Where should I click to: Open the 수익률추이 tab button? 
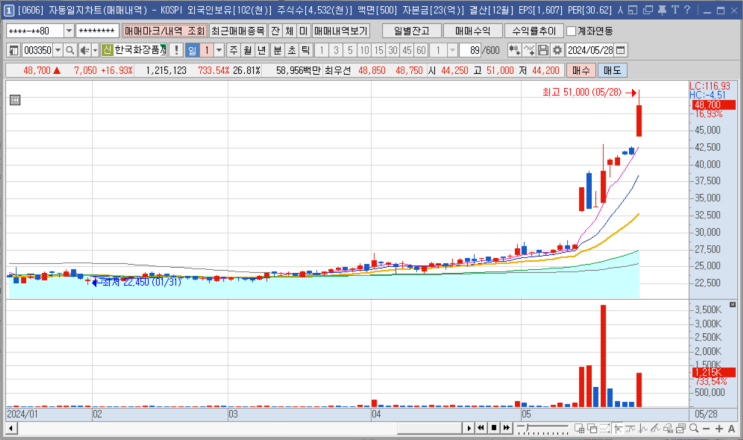[x=534, y=31]
